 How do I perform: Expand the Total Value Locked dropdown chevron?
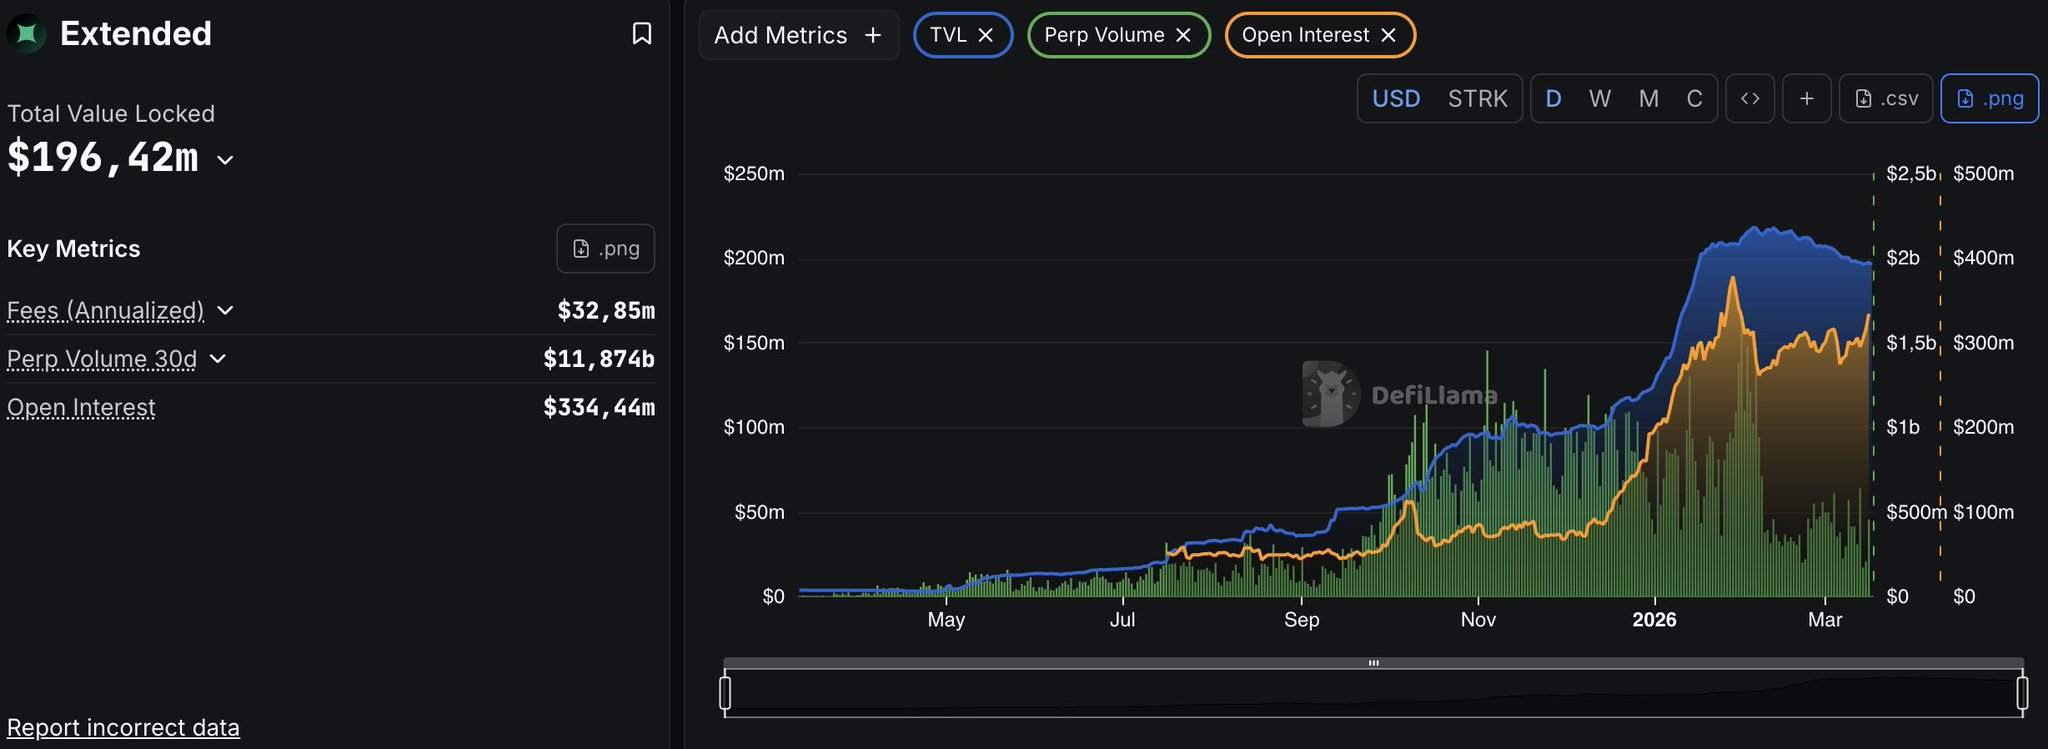click(x=226, y=160)
